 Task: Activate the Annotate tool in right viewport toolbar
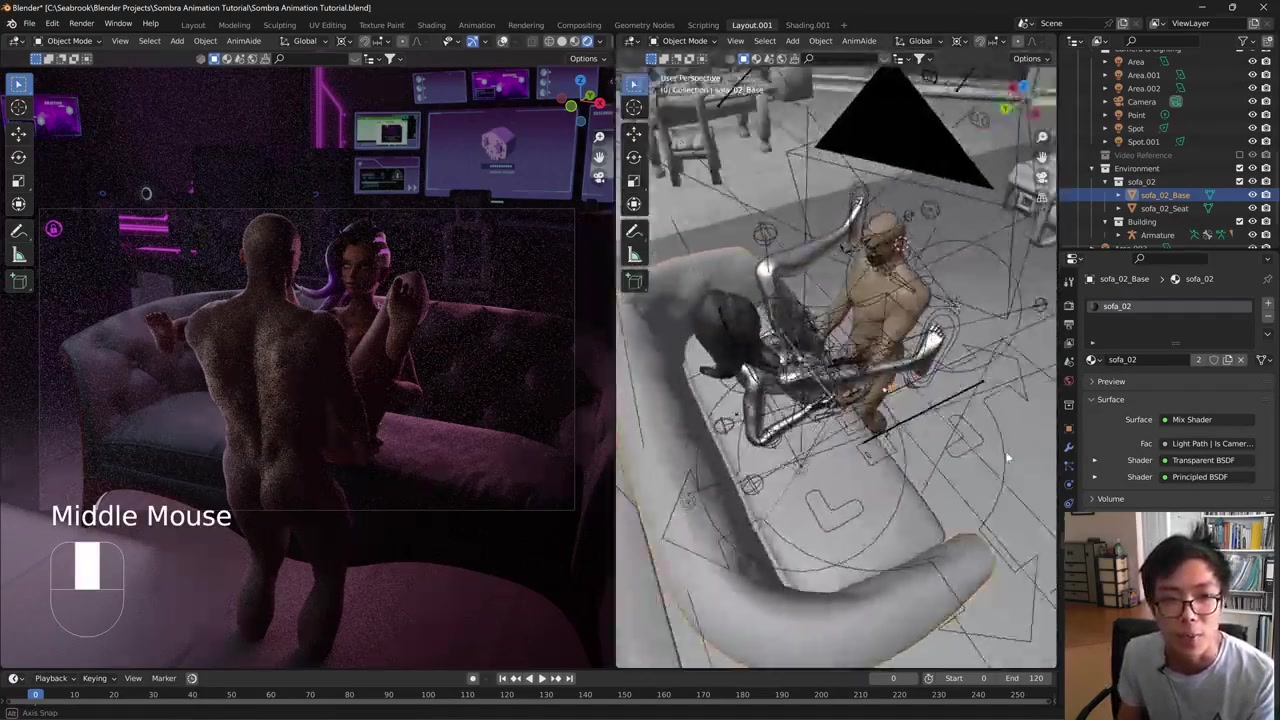click(x=634, y=231)
